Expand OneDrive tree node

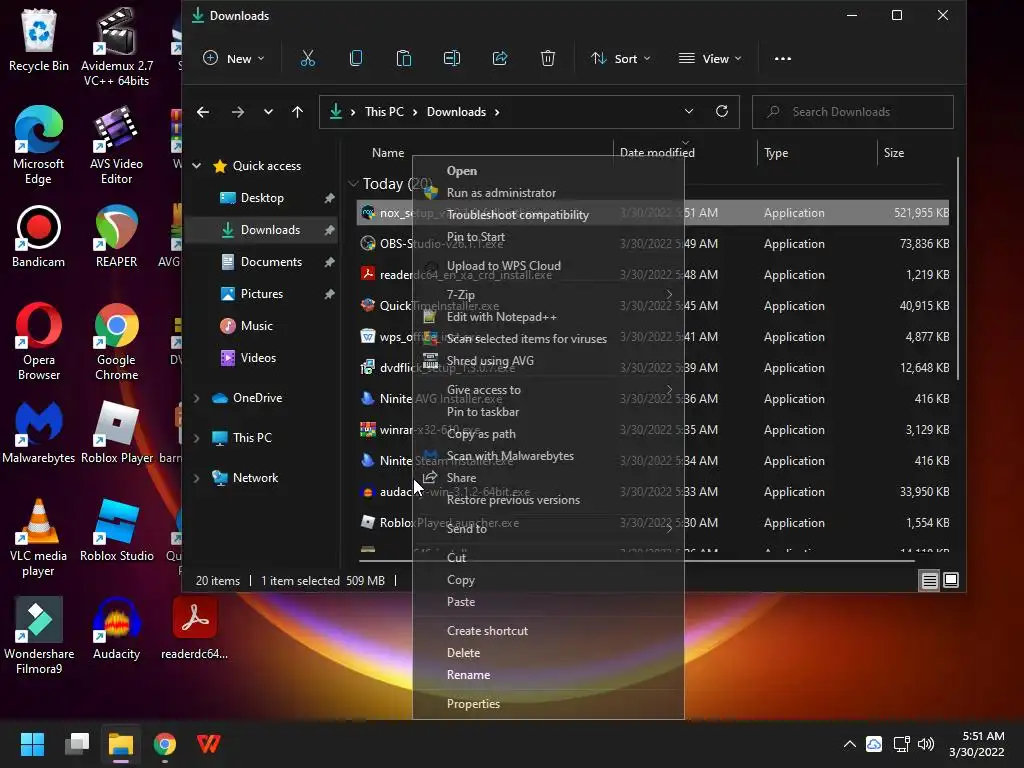click(x=197, y=398)
